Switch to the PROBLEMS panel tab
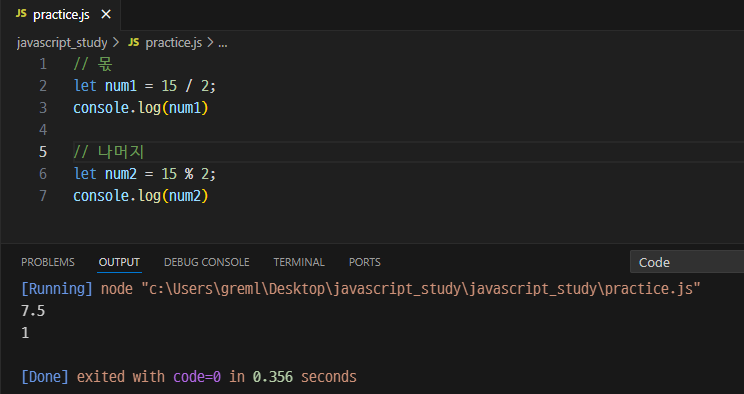Viewport: 744px width, 394px height. click(x=48, y=262)
